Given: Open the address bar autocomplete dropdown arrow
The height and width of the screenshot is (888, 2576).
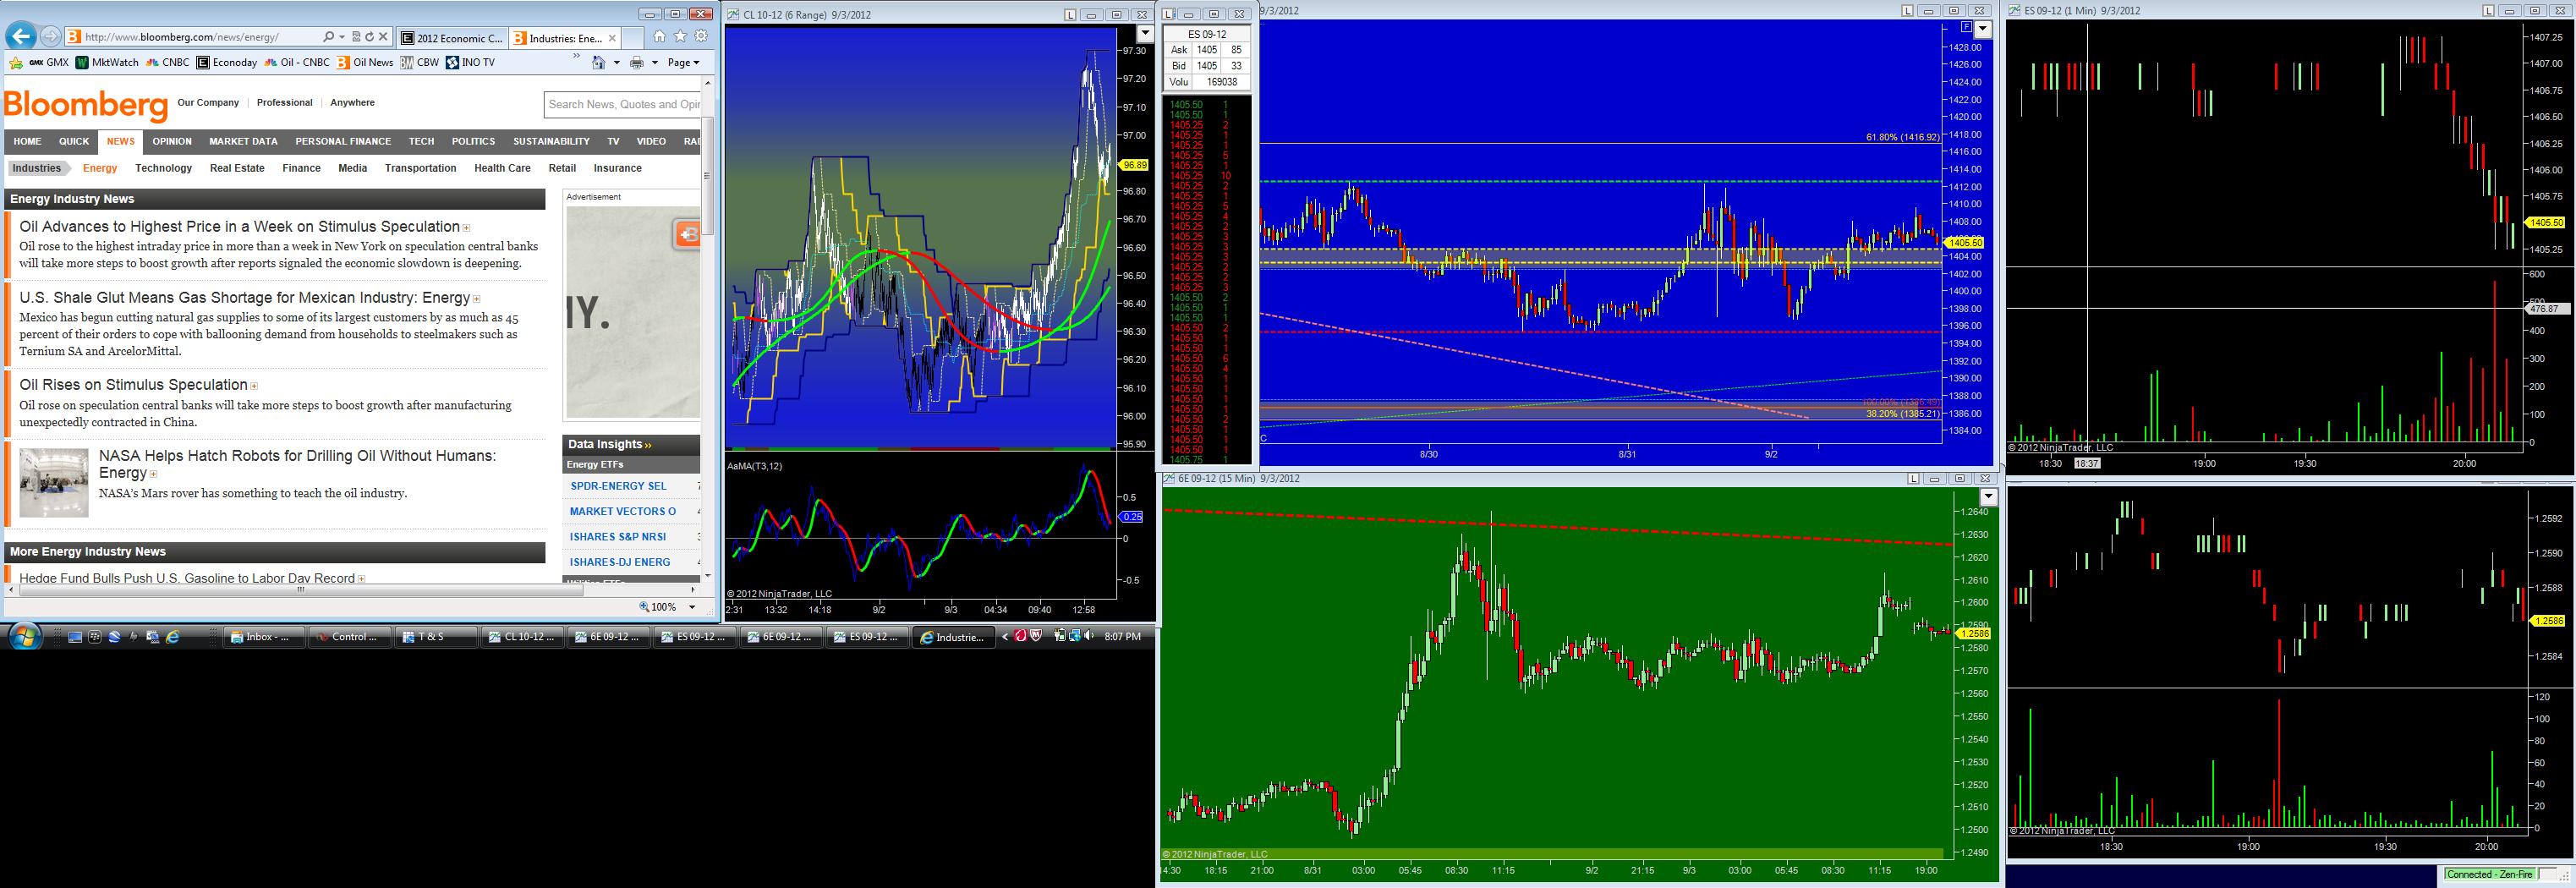Looking at the screenshot, I should 342,37.
